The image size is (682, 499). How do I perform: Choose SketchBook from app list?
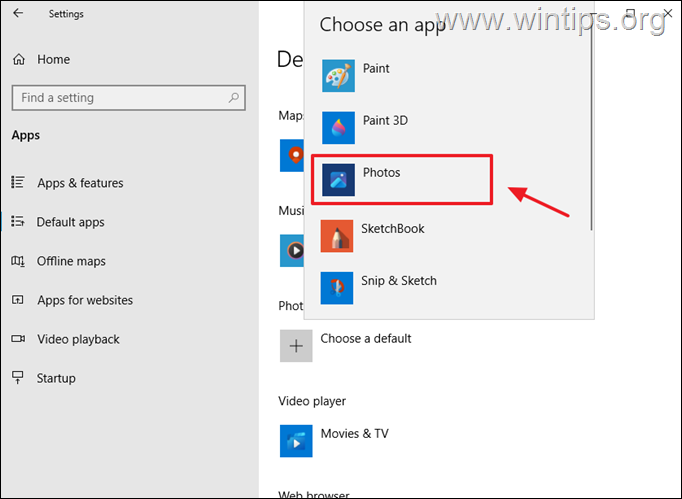pyautogui.click(x=448, y=236)
